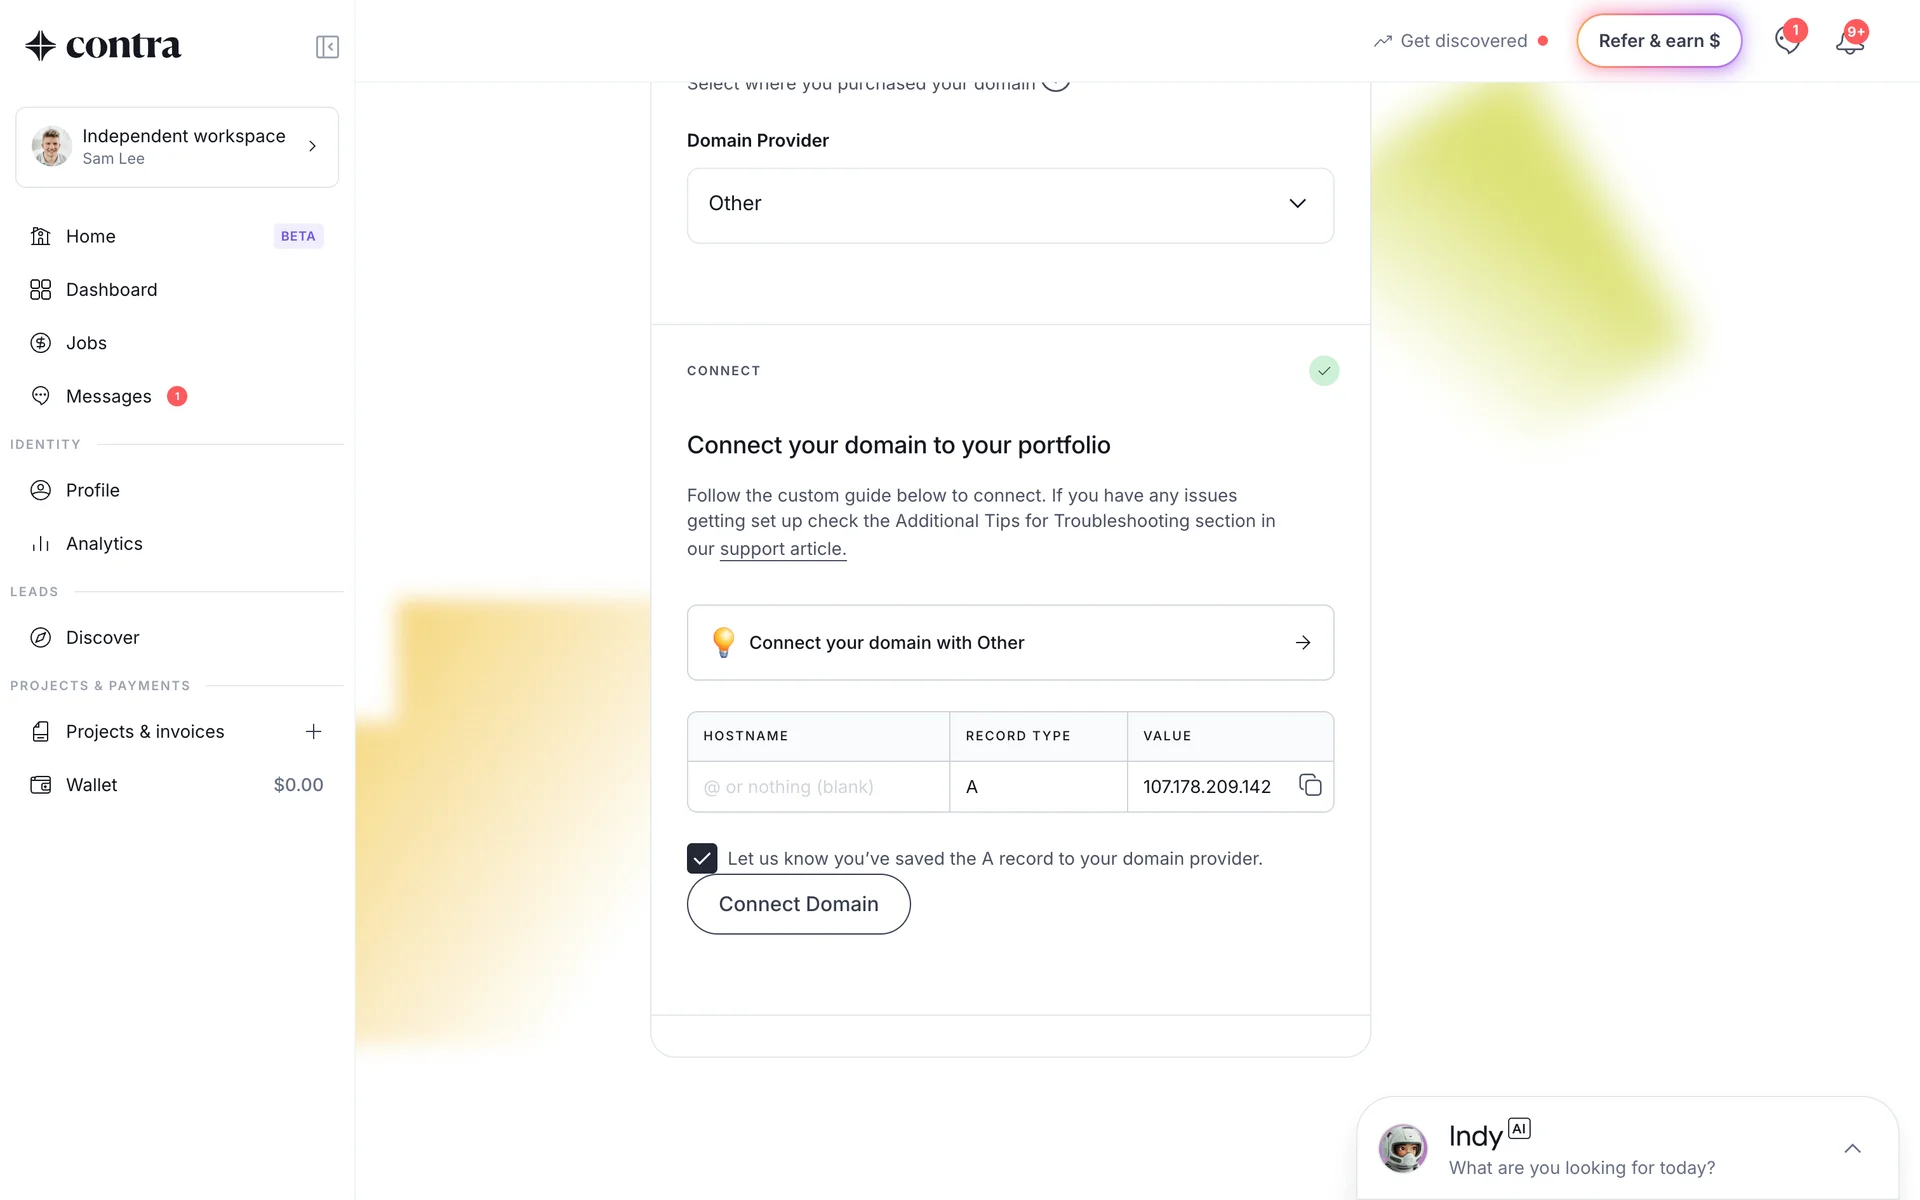Click the Refer & earn $ button
This screenshot has height=1200, width=1920.
click(x=1659, y=41)
